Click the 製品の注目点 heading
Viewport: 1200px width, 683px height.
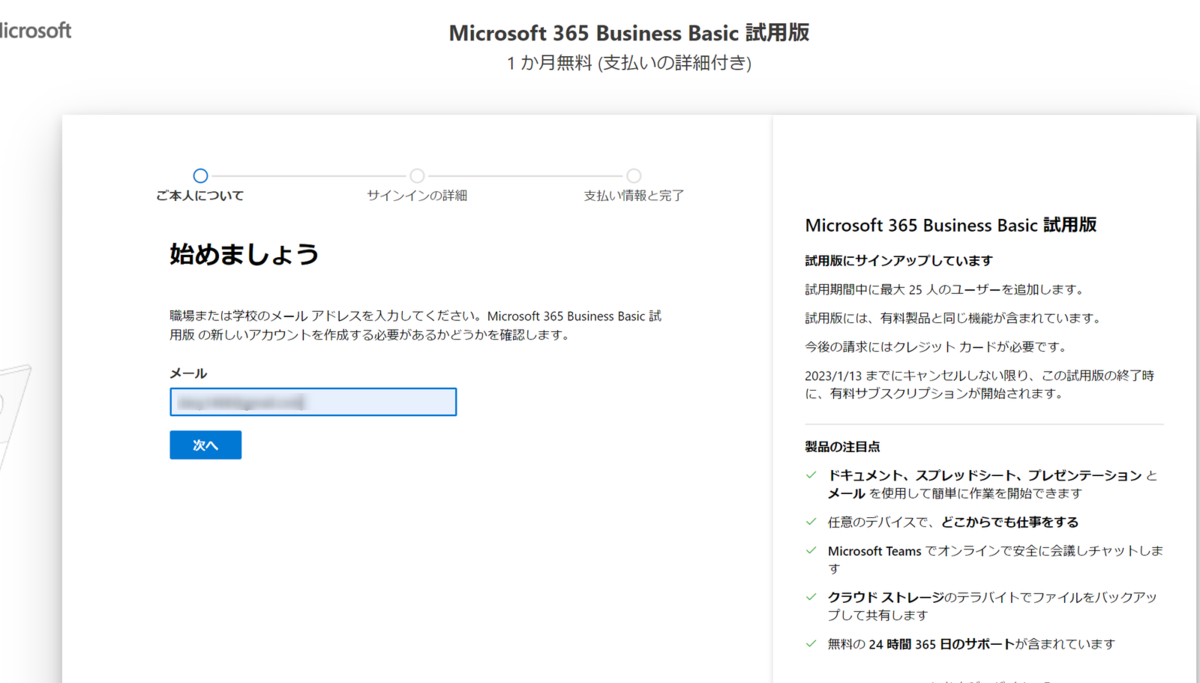842,447
